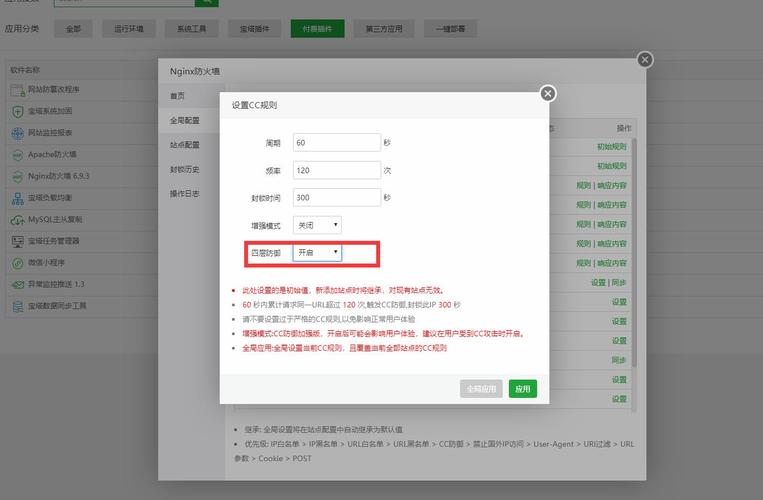Choose the 运行环境 category filter

(x=129, y=29)
